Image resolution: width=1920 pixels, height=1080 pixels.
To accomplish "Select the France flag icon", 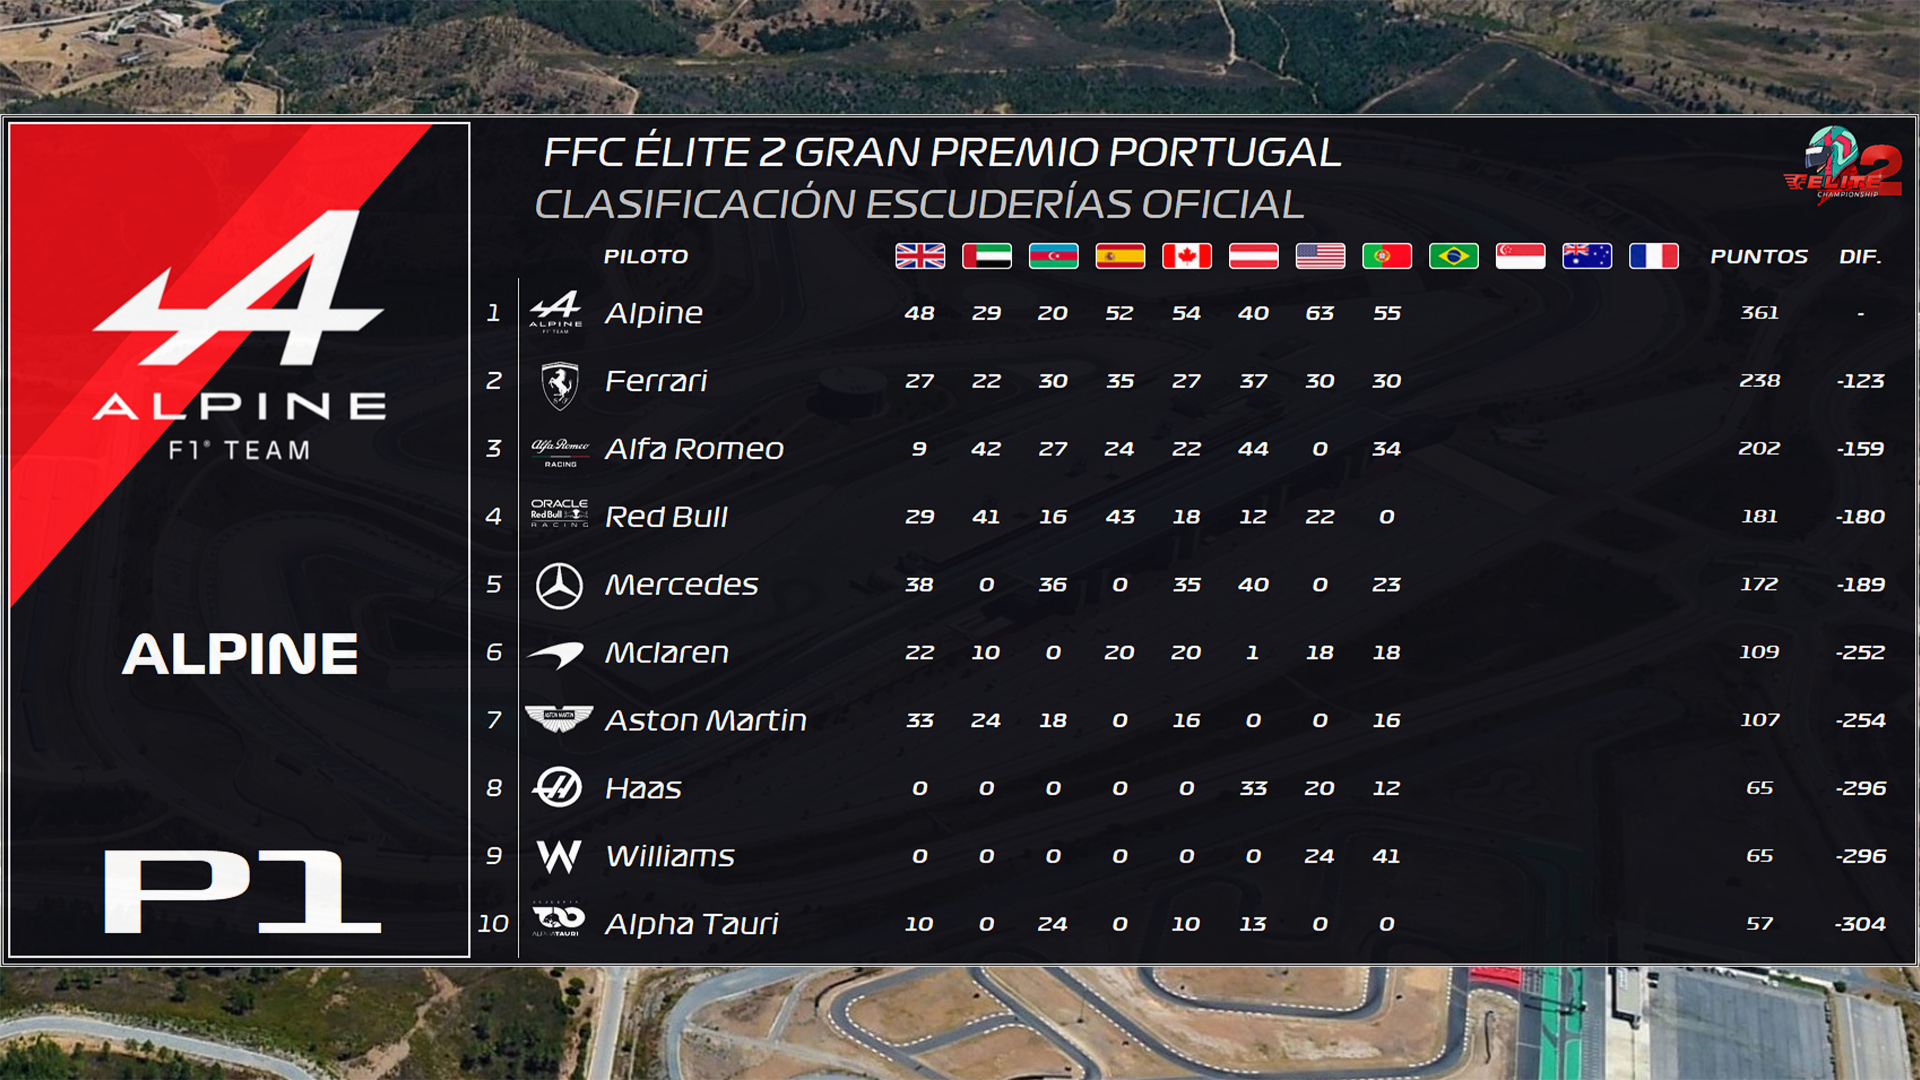I will point(1654,256).
